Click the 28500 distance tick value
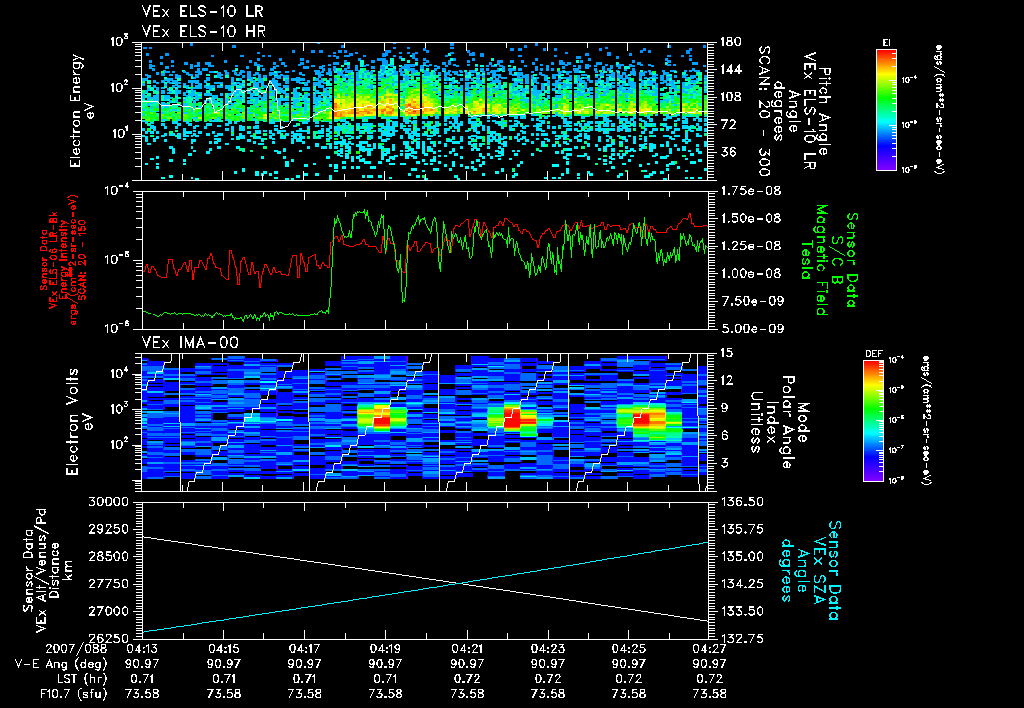 point(108,556)
